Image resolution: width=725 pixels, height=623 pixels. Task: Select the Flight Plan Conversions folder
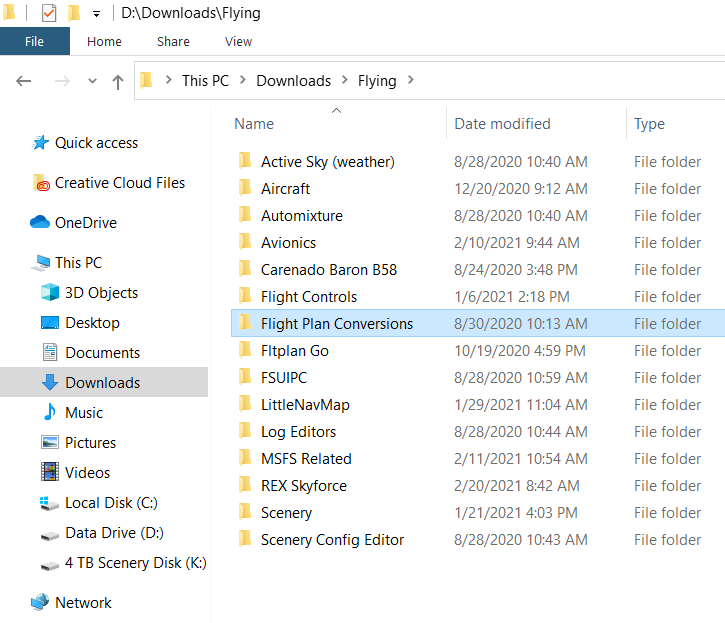(x=478, y=323)
